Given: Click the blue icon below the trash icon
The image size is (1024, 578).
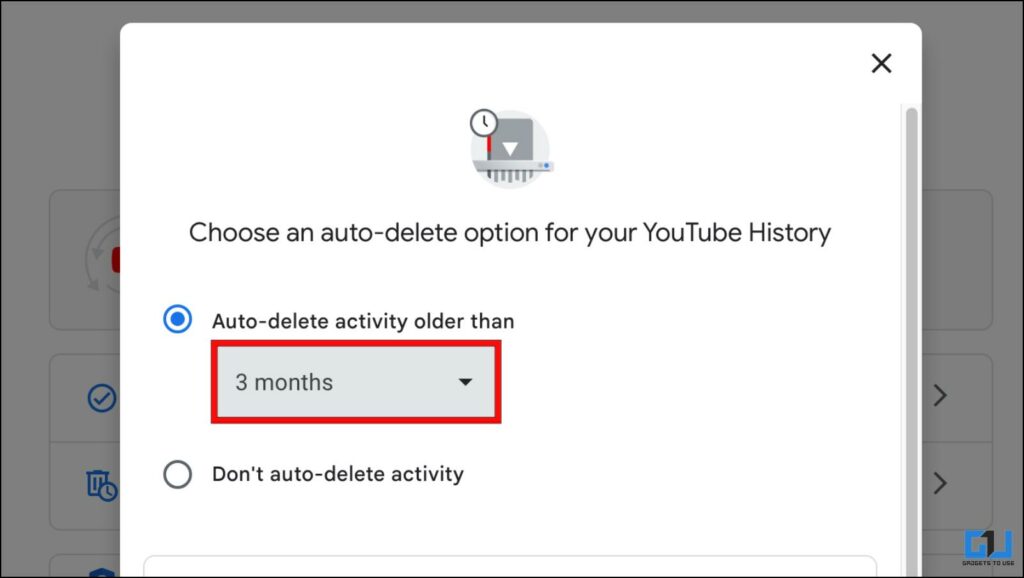Looking at the screenshot, I should point(102,573).
